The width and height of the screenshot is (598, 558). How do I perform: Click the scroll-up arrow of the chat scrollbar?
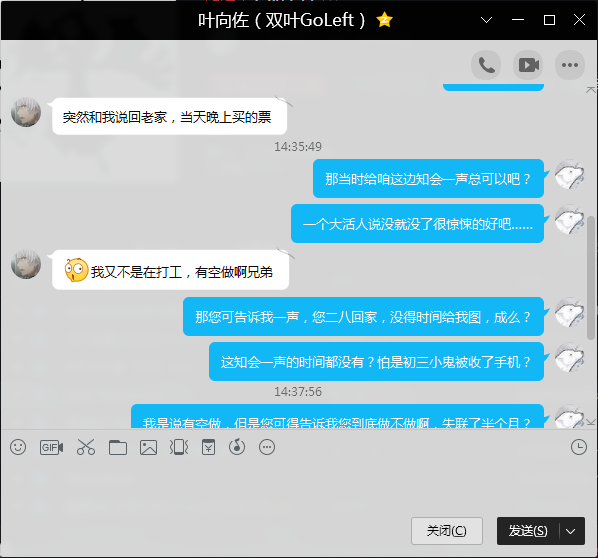pyautogui.click(x=591, y=90)
